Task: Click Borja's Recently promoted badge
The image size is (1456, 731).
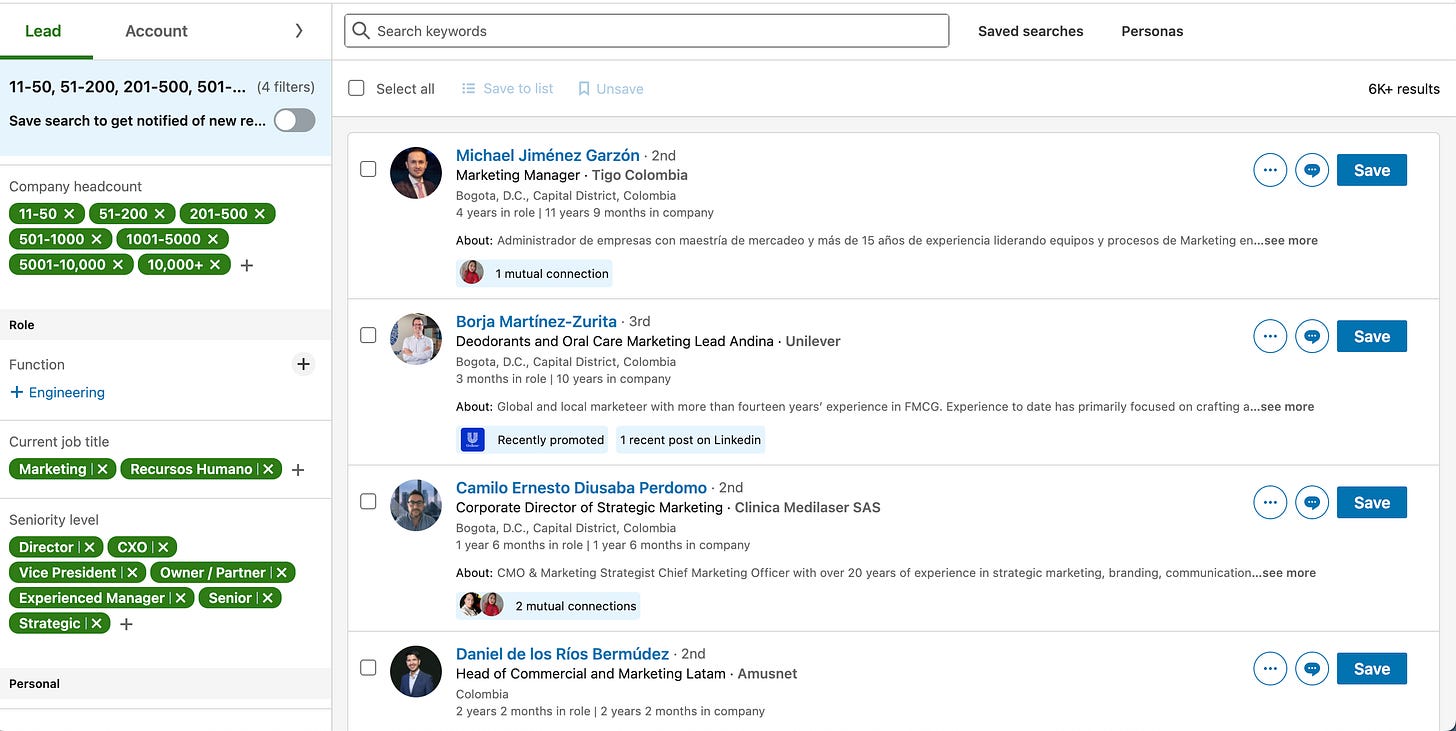Action: 533,440
